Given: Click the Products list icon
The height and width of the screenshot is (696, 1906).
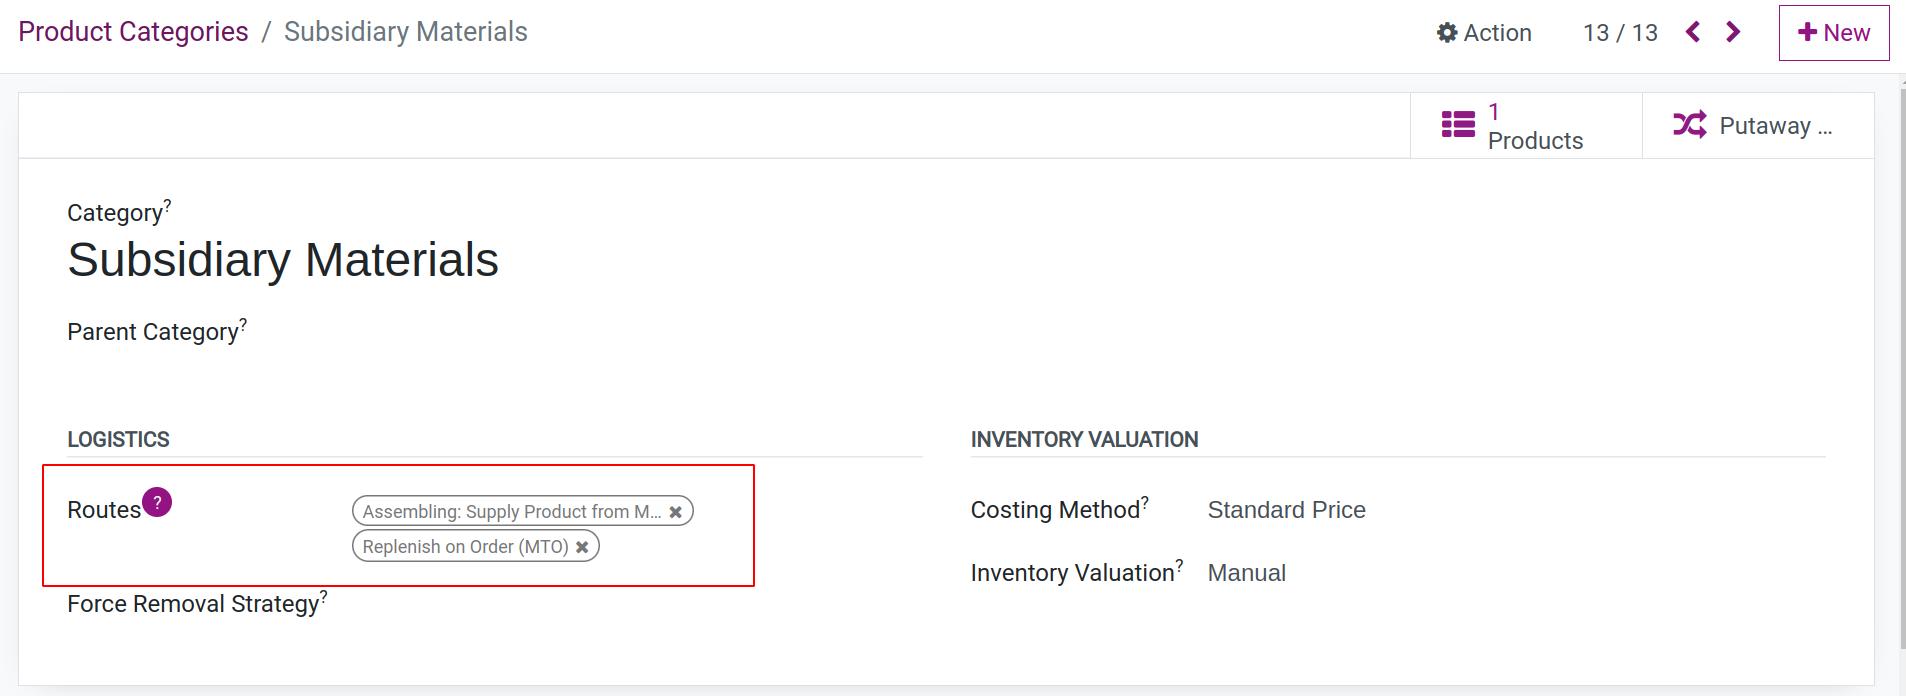Looking at the screenshot, I should [1458, 125].
